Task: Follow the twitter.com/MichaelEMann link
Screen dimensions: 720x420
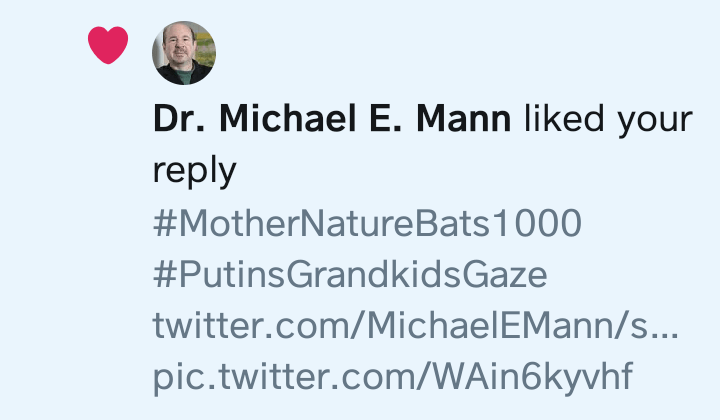Action: pos(415,326)
